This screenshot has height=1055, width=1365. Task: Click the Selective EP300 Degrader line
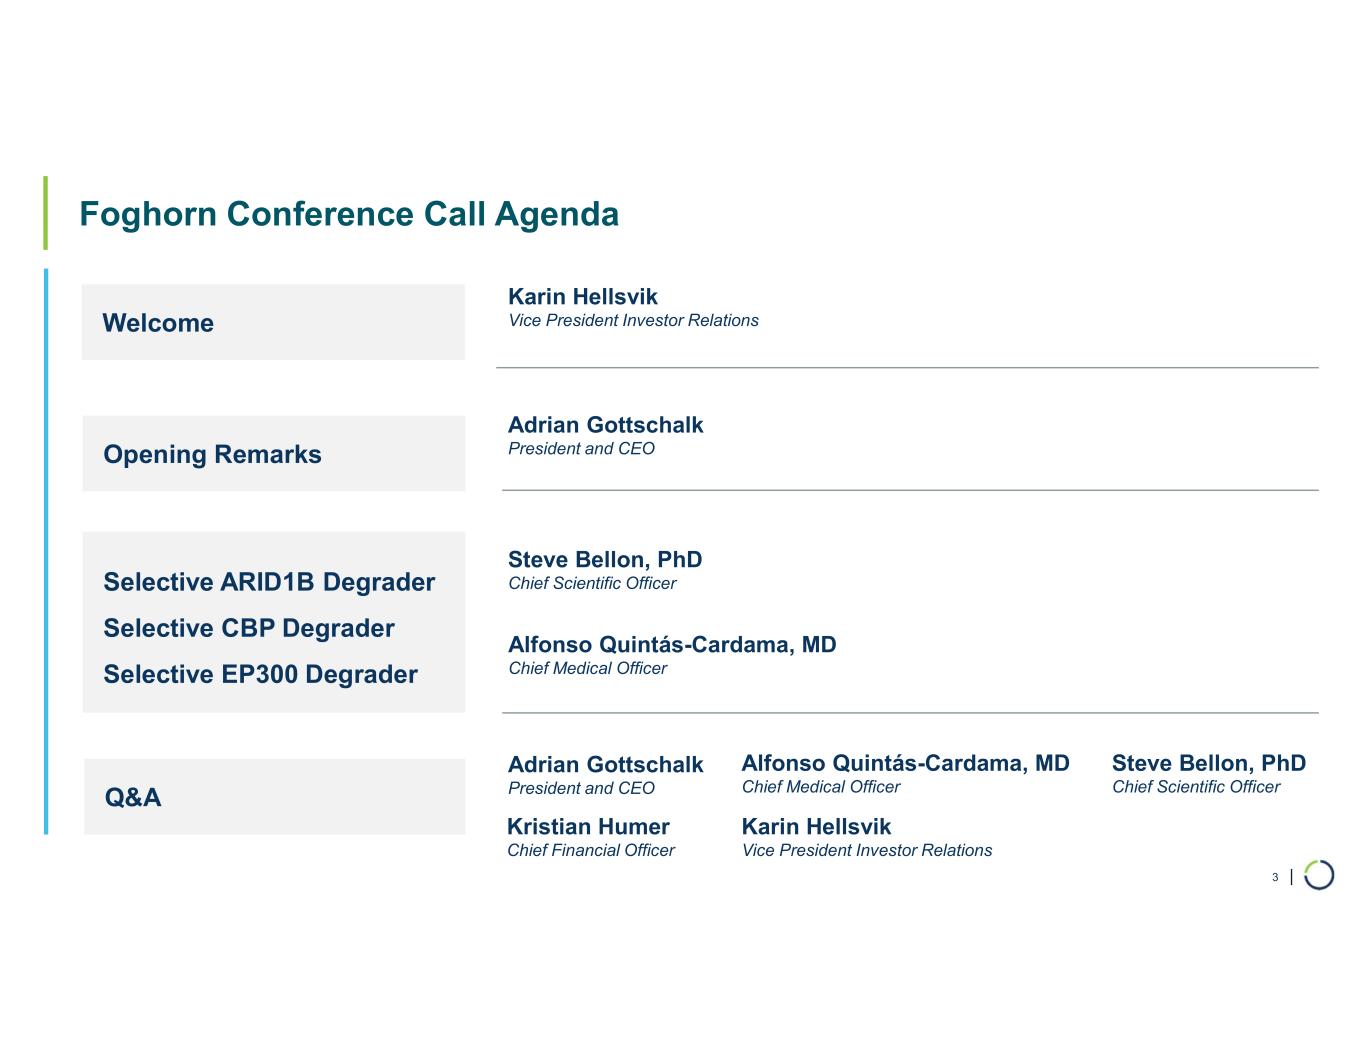click(260, 674)
